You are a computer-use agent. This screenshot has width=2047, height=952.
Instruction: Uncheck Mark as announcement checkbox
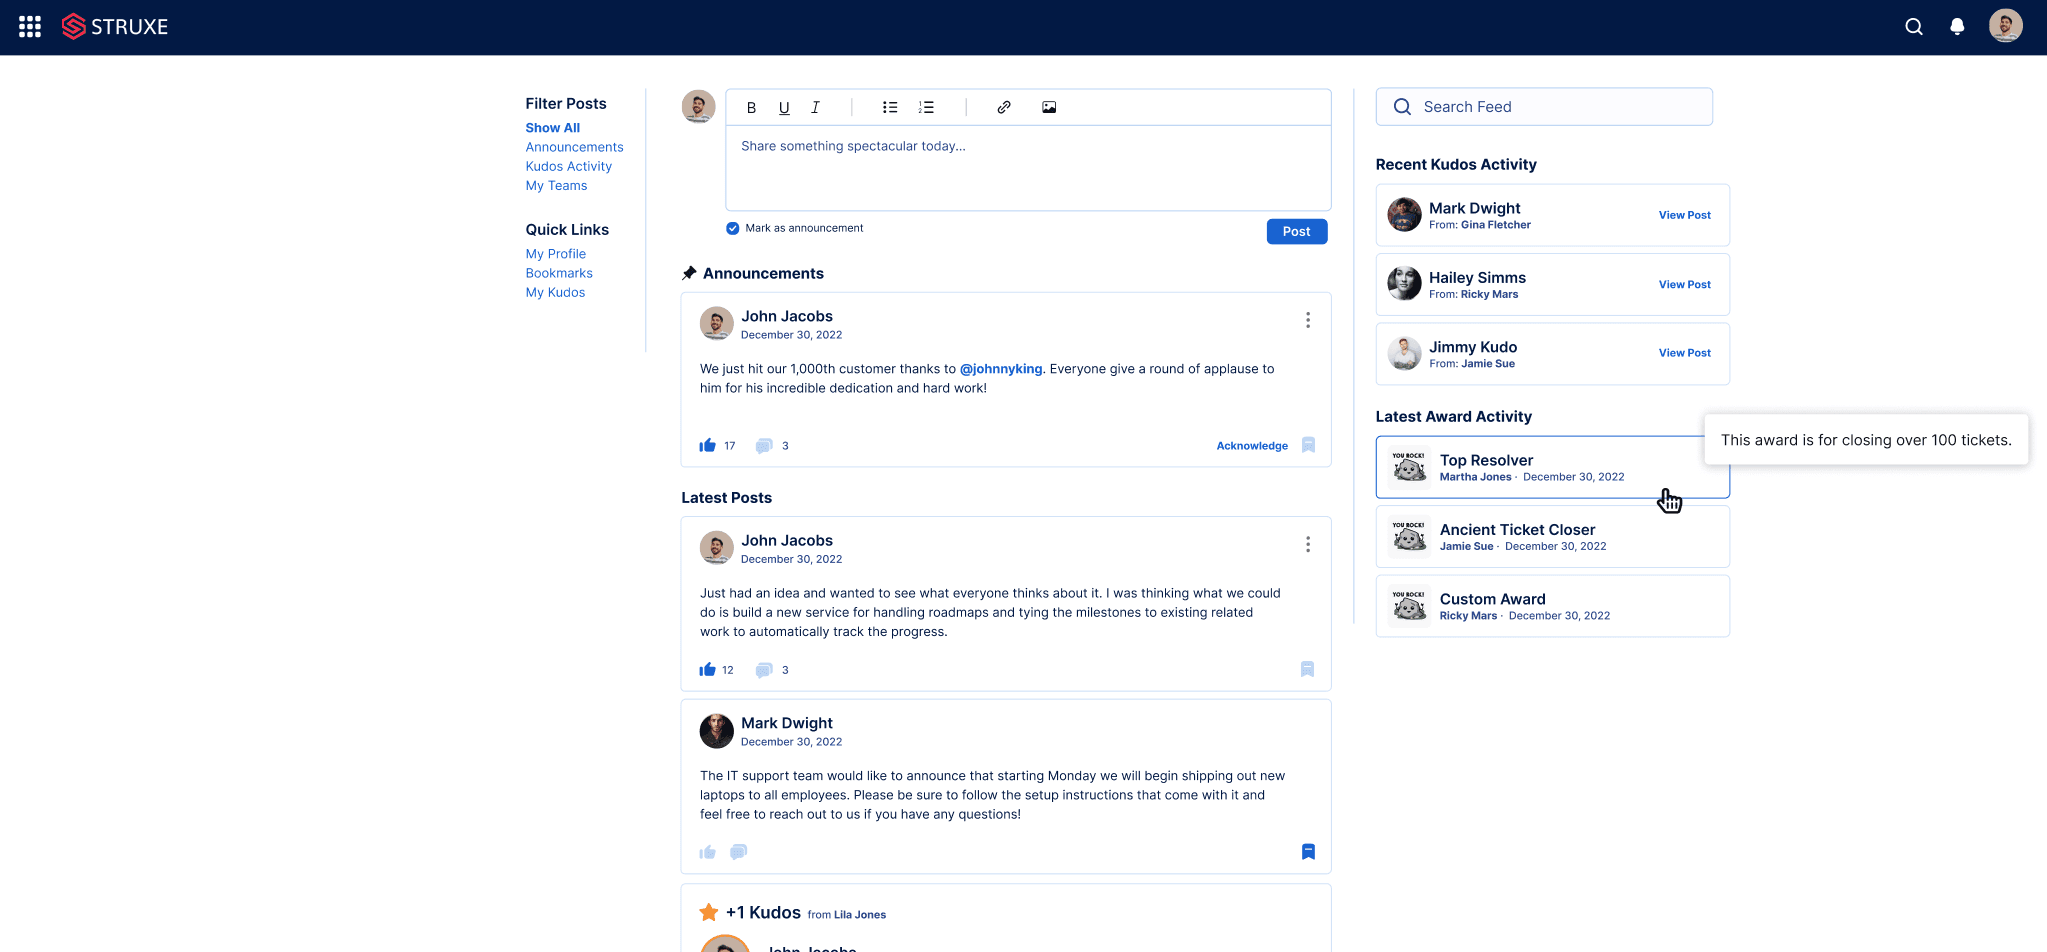point(733,229)
